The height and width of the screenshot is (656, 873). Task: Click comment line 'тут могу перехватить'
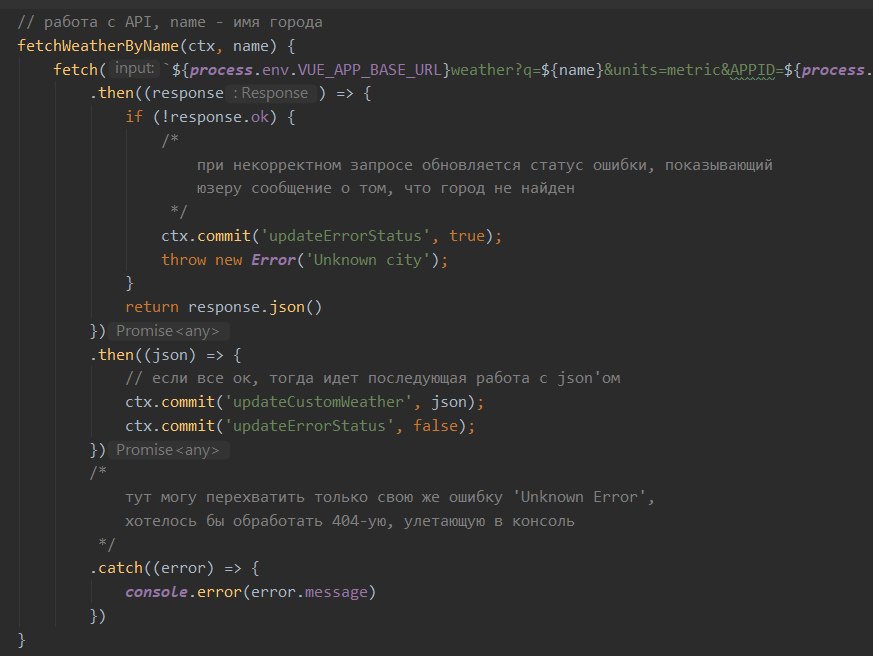390,497
